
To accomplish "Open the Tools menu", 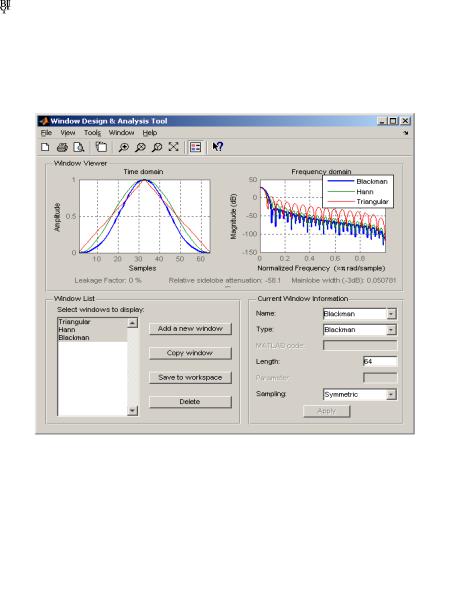I will [x=92, y=133].
